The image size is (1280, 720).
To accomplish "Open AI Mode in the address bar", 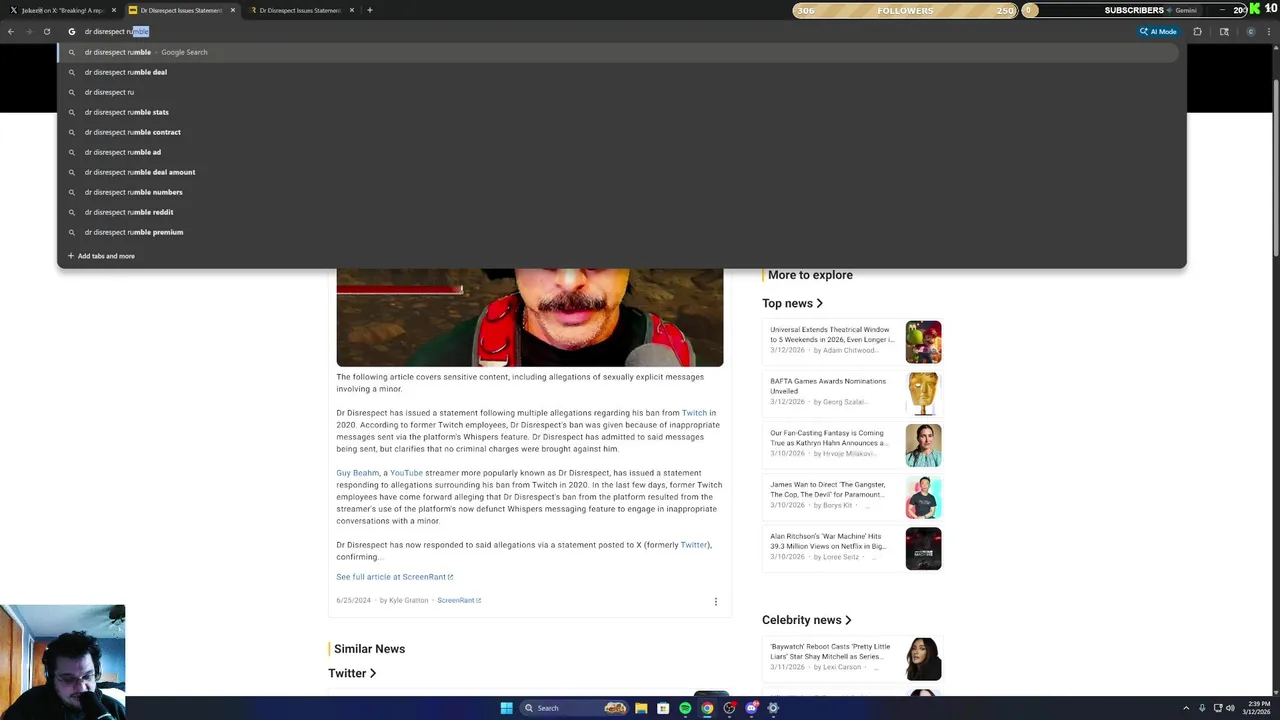I will pos(1158,31).
